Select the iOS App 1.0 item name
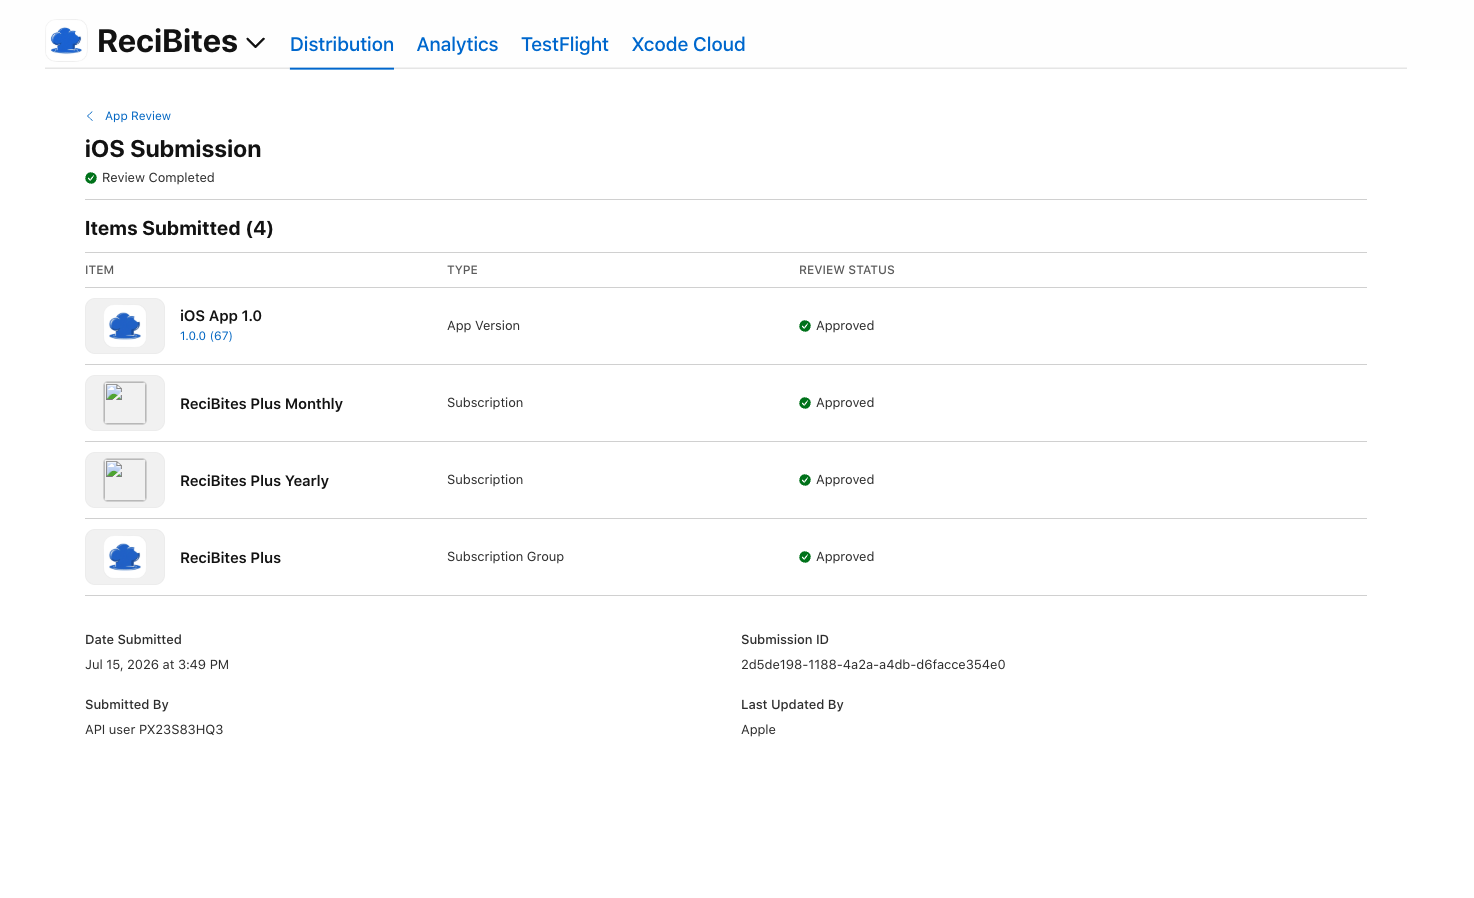The width and height of the screenshot is (1474, 898). pyautogui.click(x=221, y=316)
